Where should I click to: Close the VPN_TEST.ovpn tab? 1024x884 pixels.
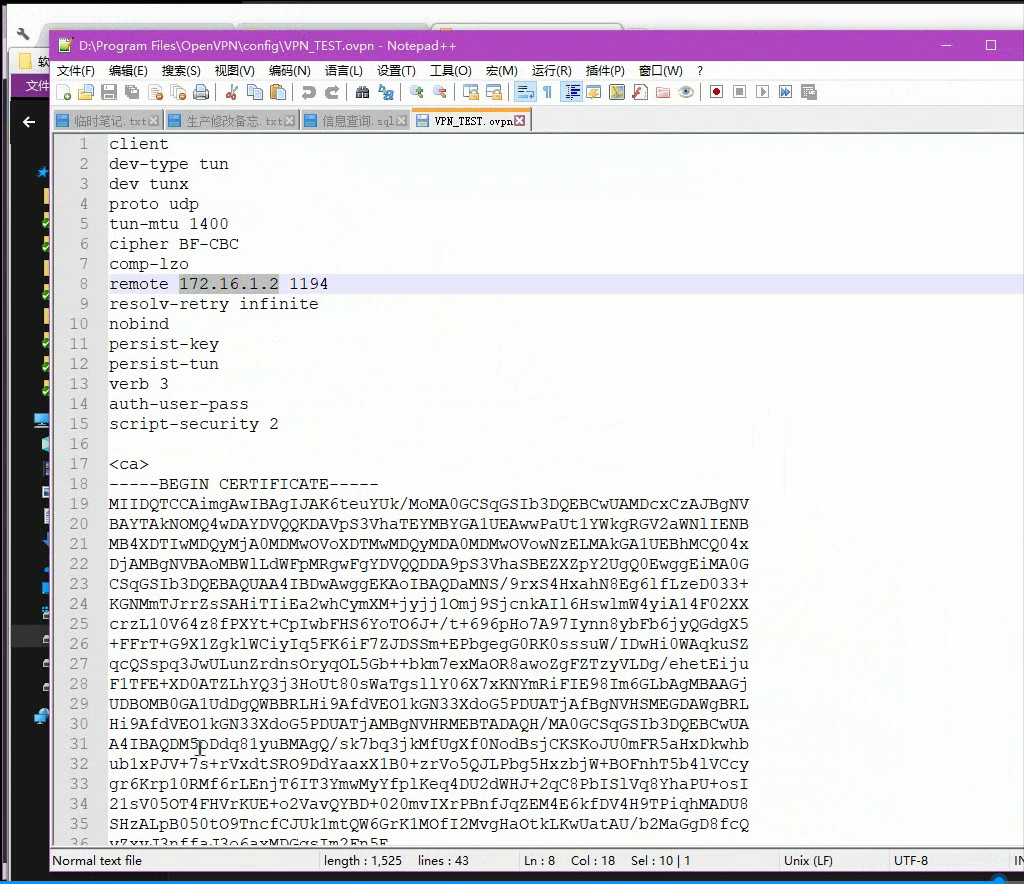coord(521,121)
